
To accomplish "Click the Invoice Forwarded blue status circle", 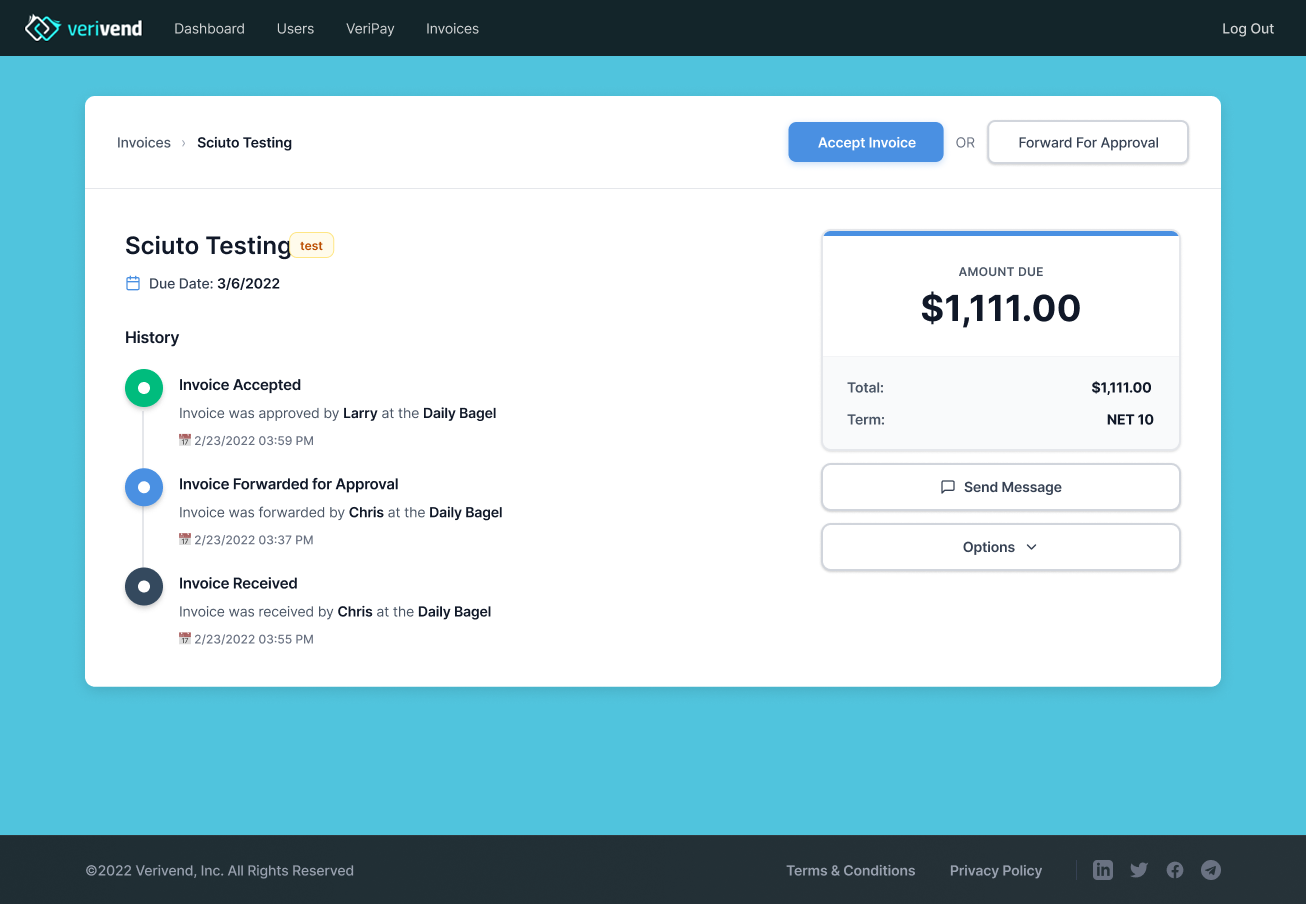I will [144, 487].
